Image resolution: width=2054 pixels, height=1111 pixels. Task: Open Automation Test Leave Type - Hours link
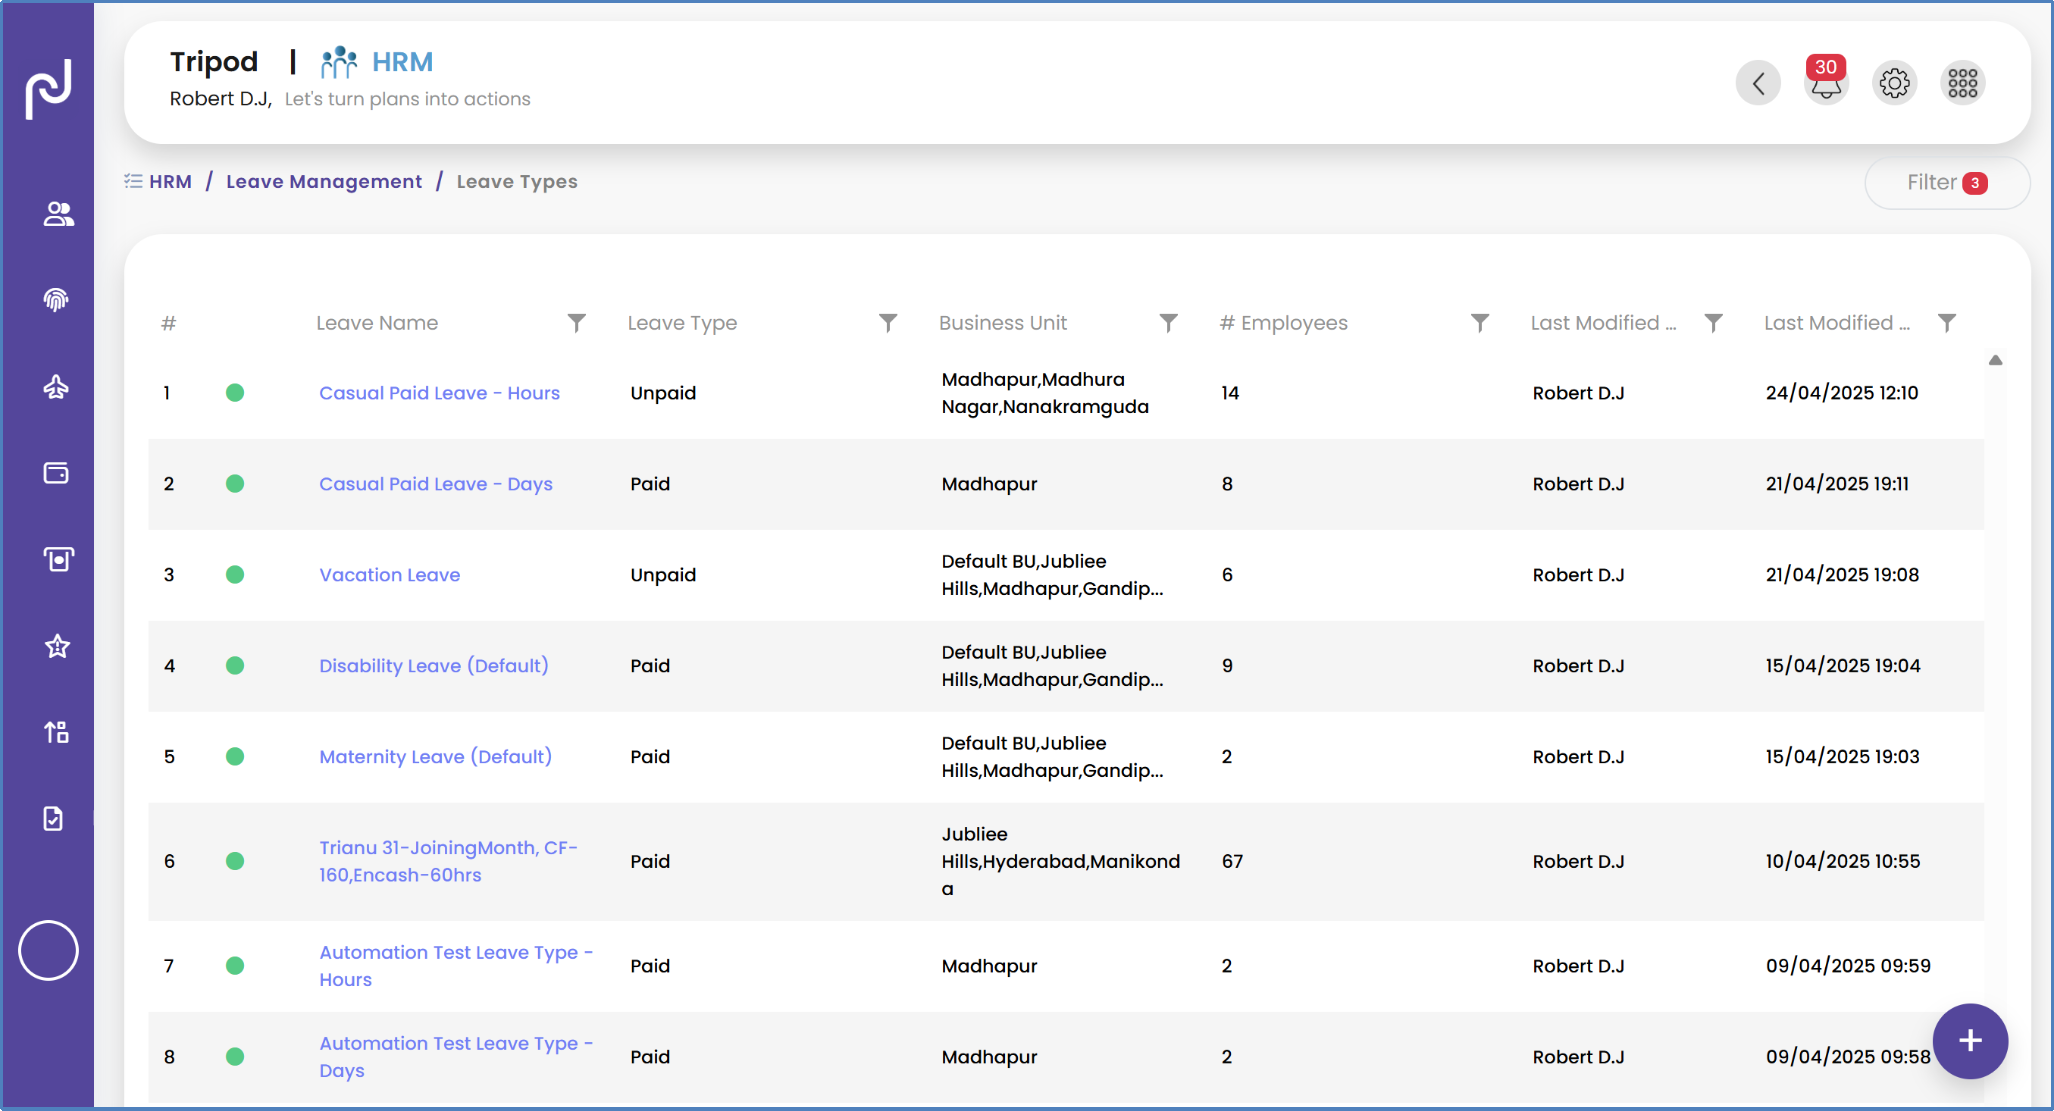[x=456, y=966]
